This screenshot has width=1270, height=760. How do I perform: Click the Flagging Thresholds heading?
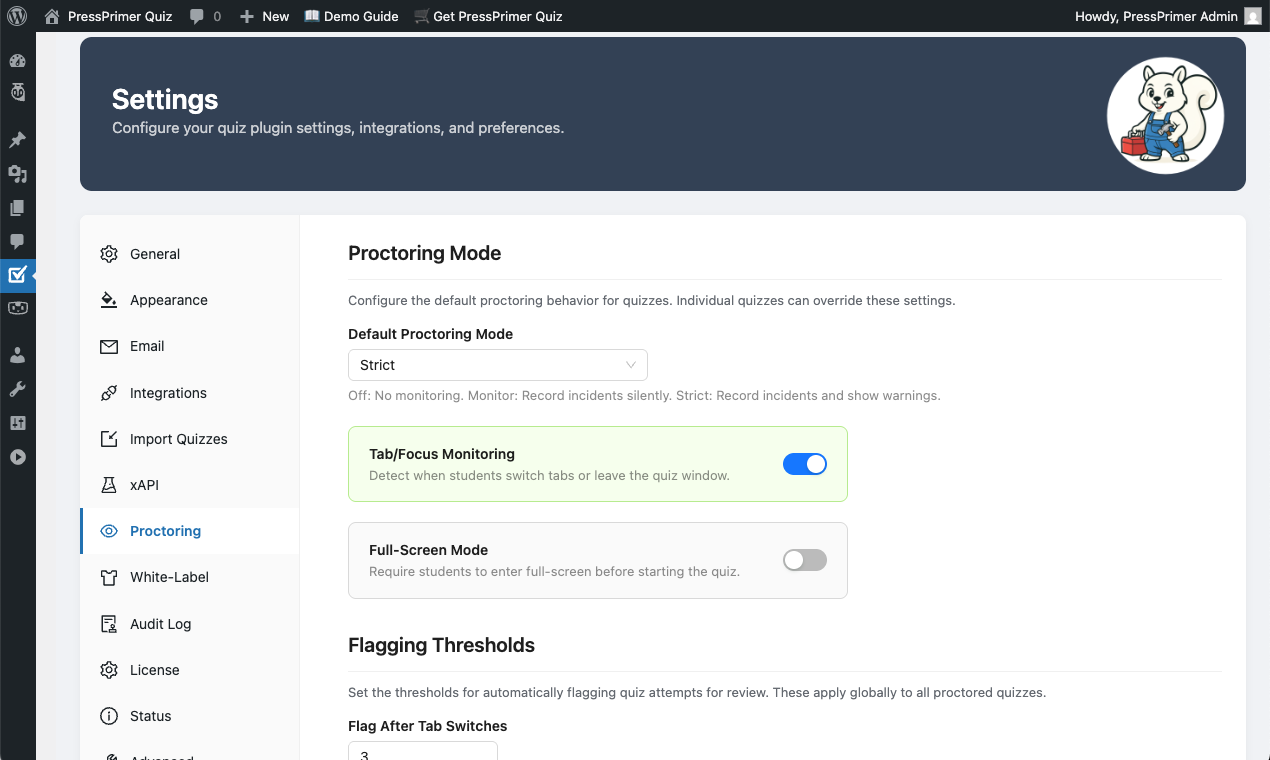441,645
